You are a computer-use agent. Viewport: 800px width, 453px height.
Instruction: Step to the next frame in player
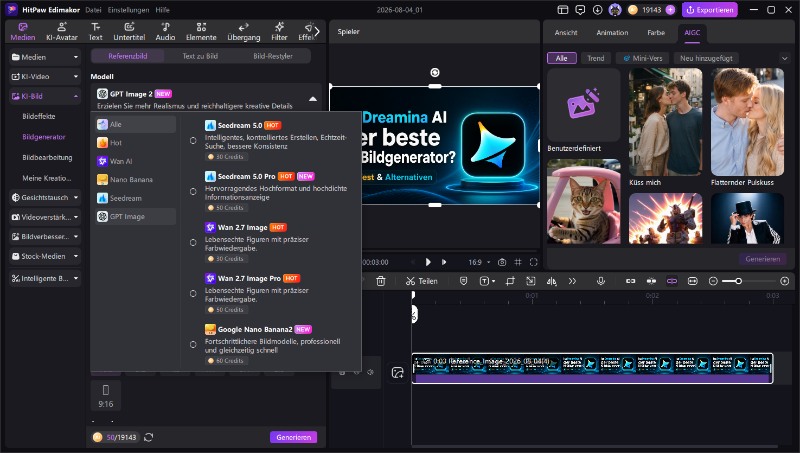pos(444,262)
